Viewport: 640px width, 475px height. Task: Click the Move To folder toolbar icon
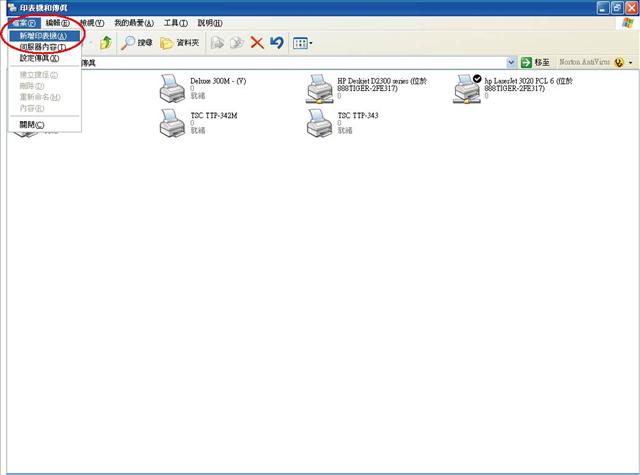[217, 42]
